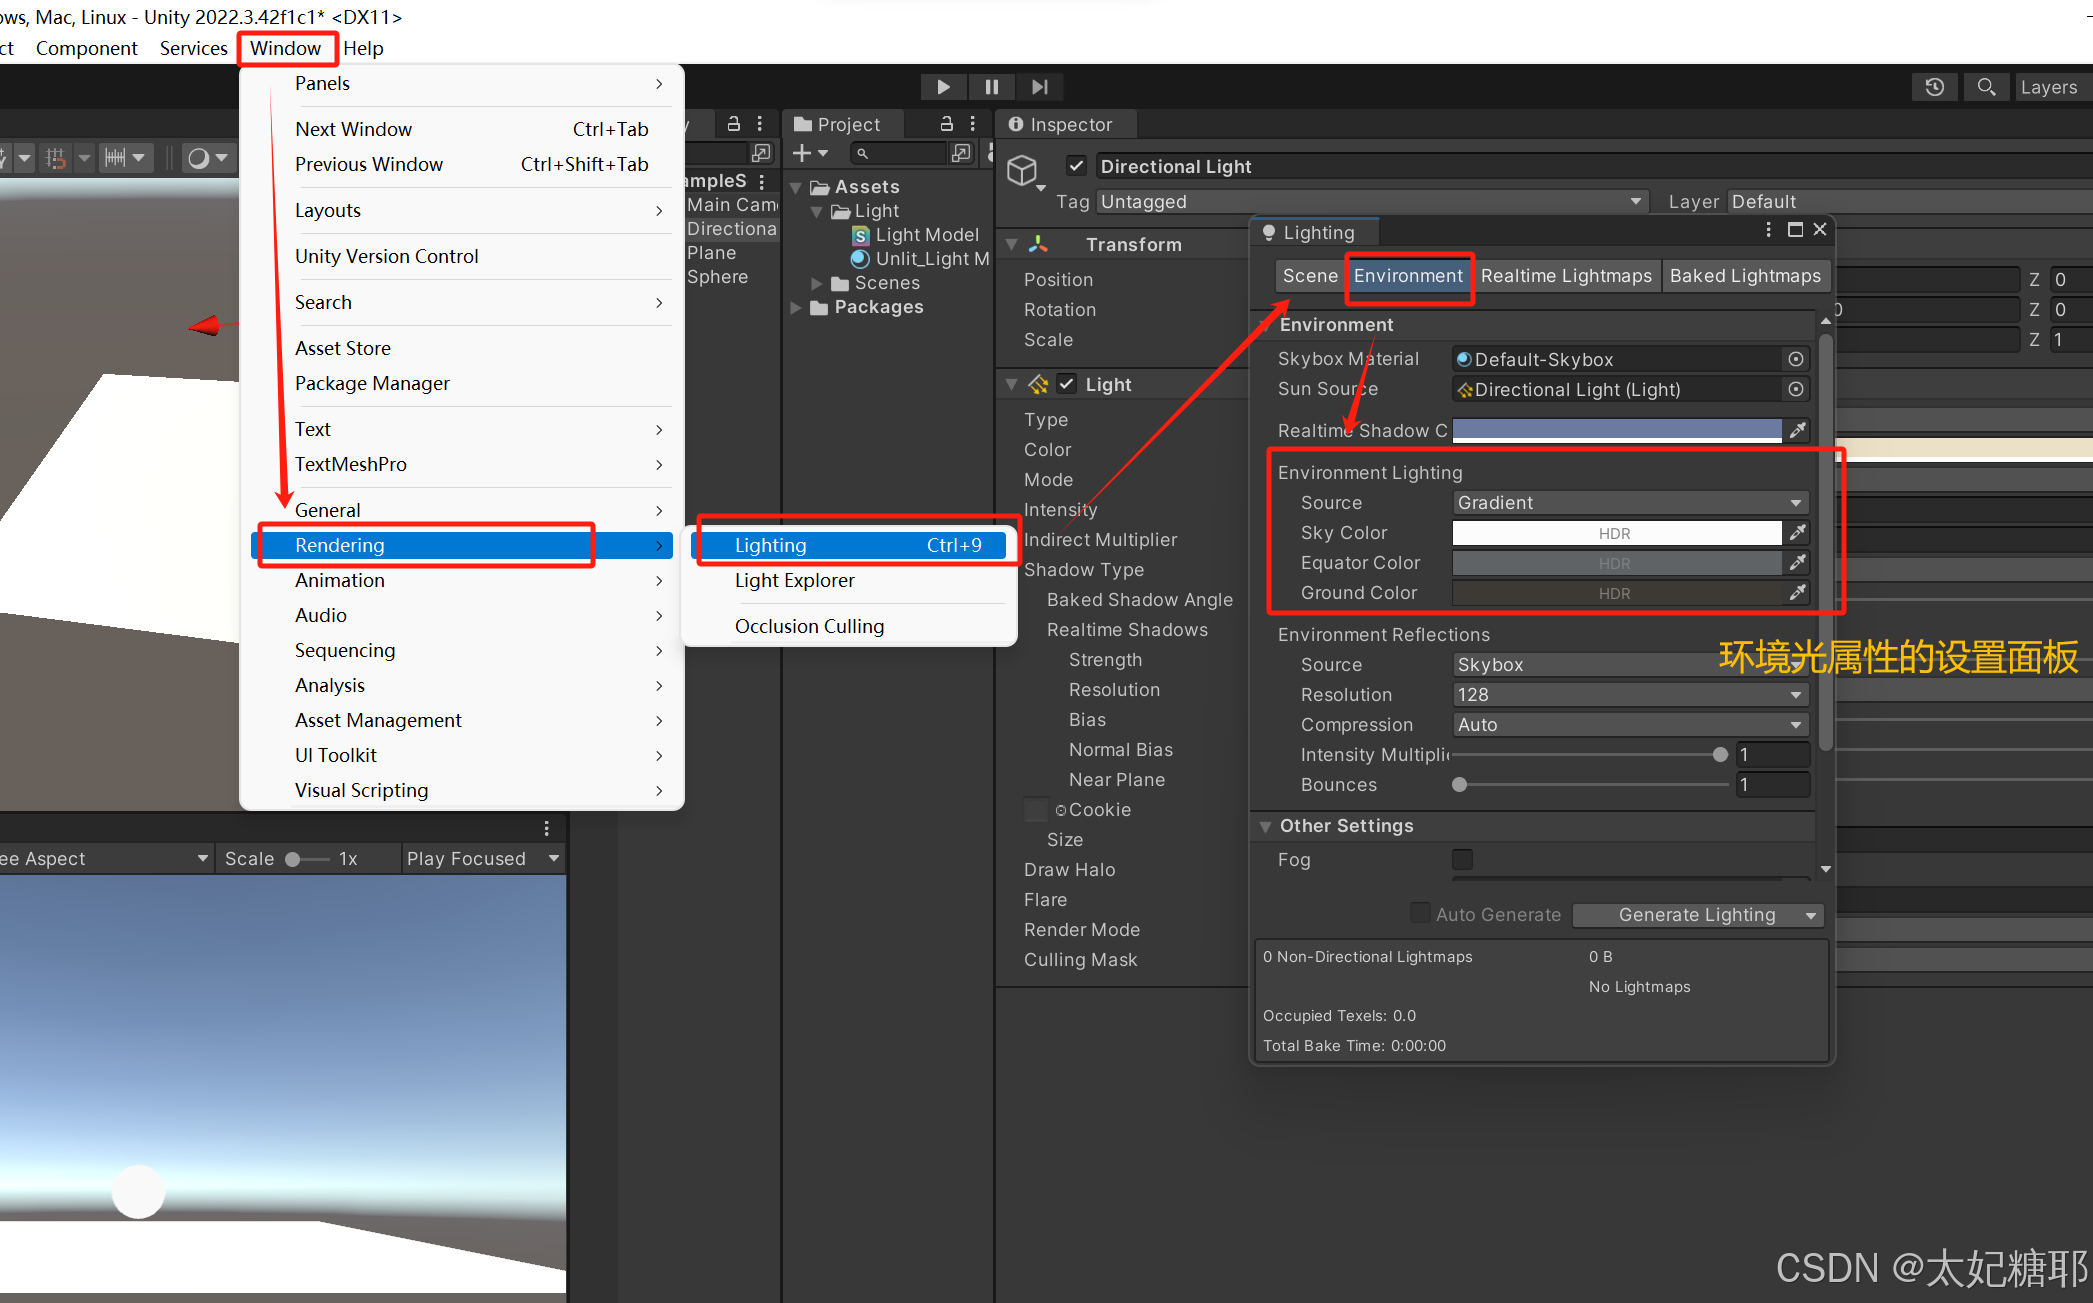Open the Play Focused dropdown
The width and height of the screenshot is (2093, 1303).
483,858
